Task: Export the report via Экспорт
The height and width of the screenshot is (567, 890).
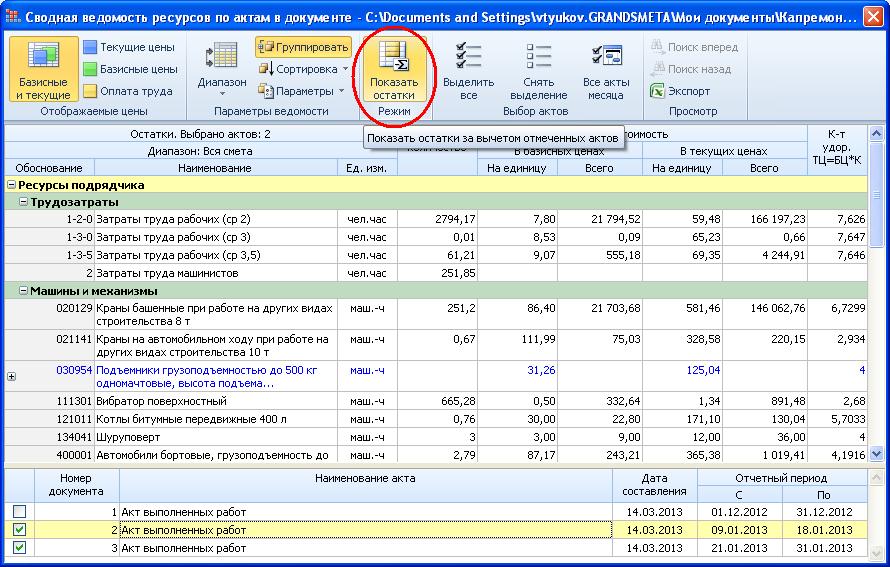Action: tap(680, 91)
